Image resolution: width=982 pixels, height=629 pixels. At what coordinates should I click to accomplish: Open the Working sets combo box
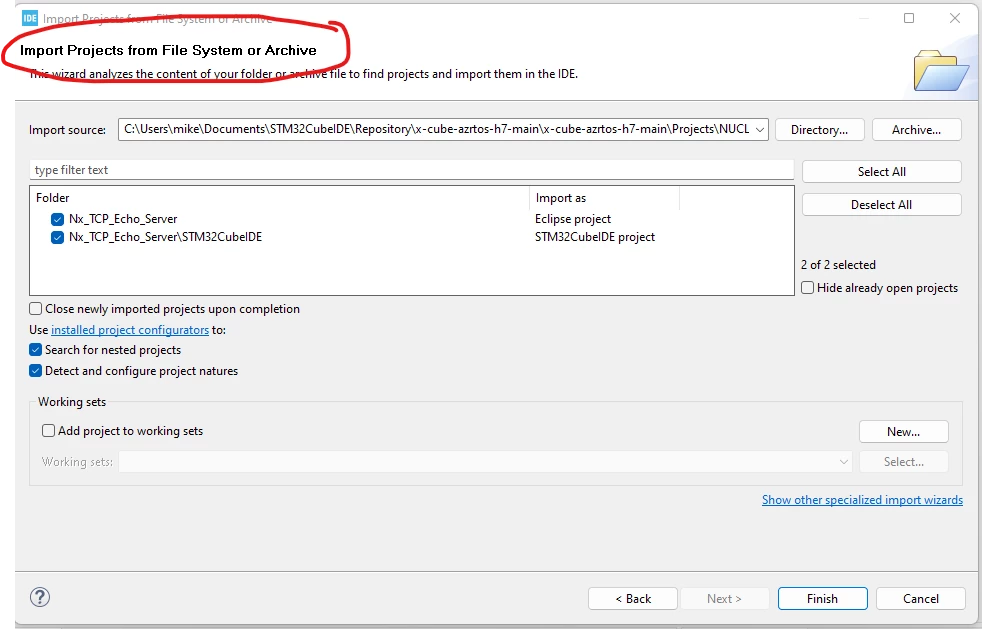pos(485,462)
